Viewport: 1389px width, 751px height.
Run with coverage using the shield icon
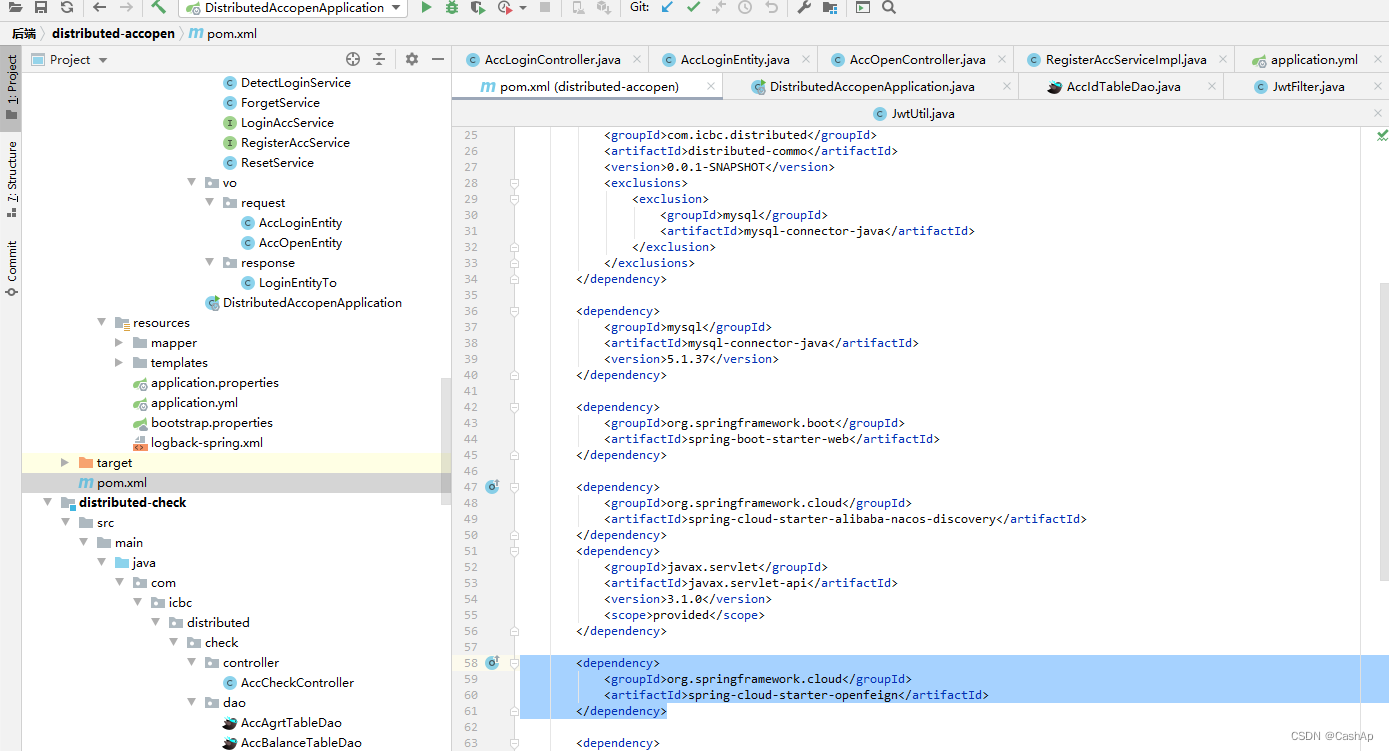click(x=477, y=7)
